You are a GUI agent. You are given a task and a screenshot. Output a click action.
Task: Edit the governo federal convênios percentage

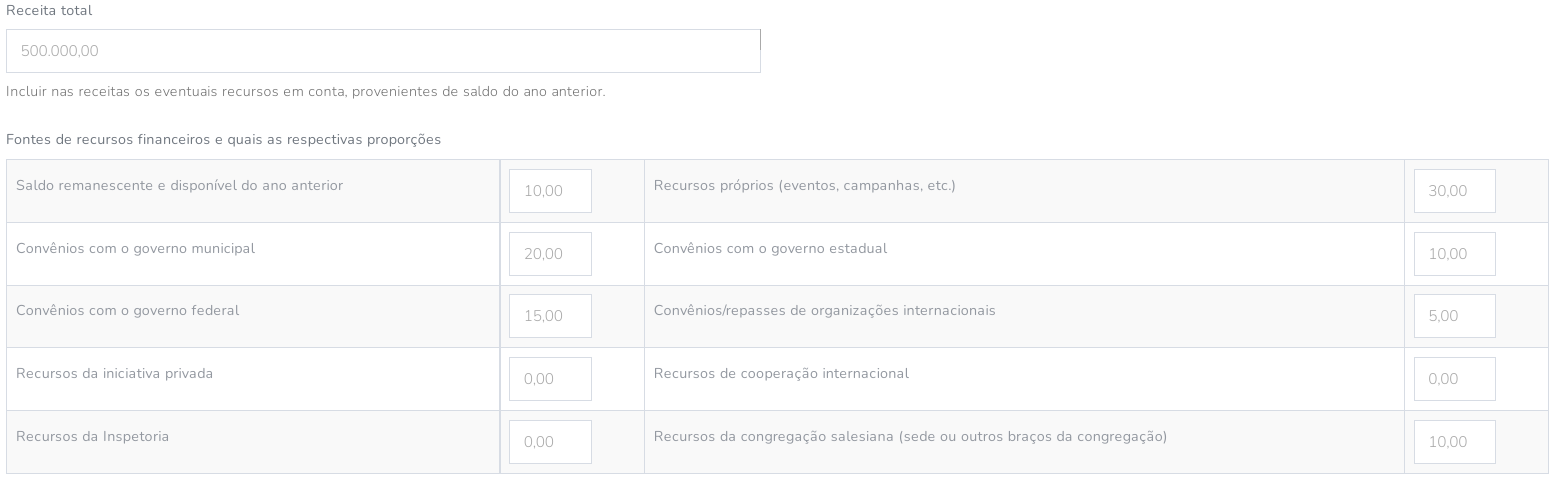pos(550,316)
